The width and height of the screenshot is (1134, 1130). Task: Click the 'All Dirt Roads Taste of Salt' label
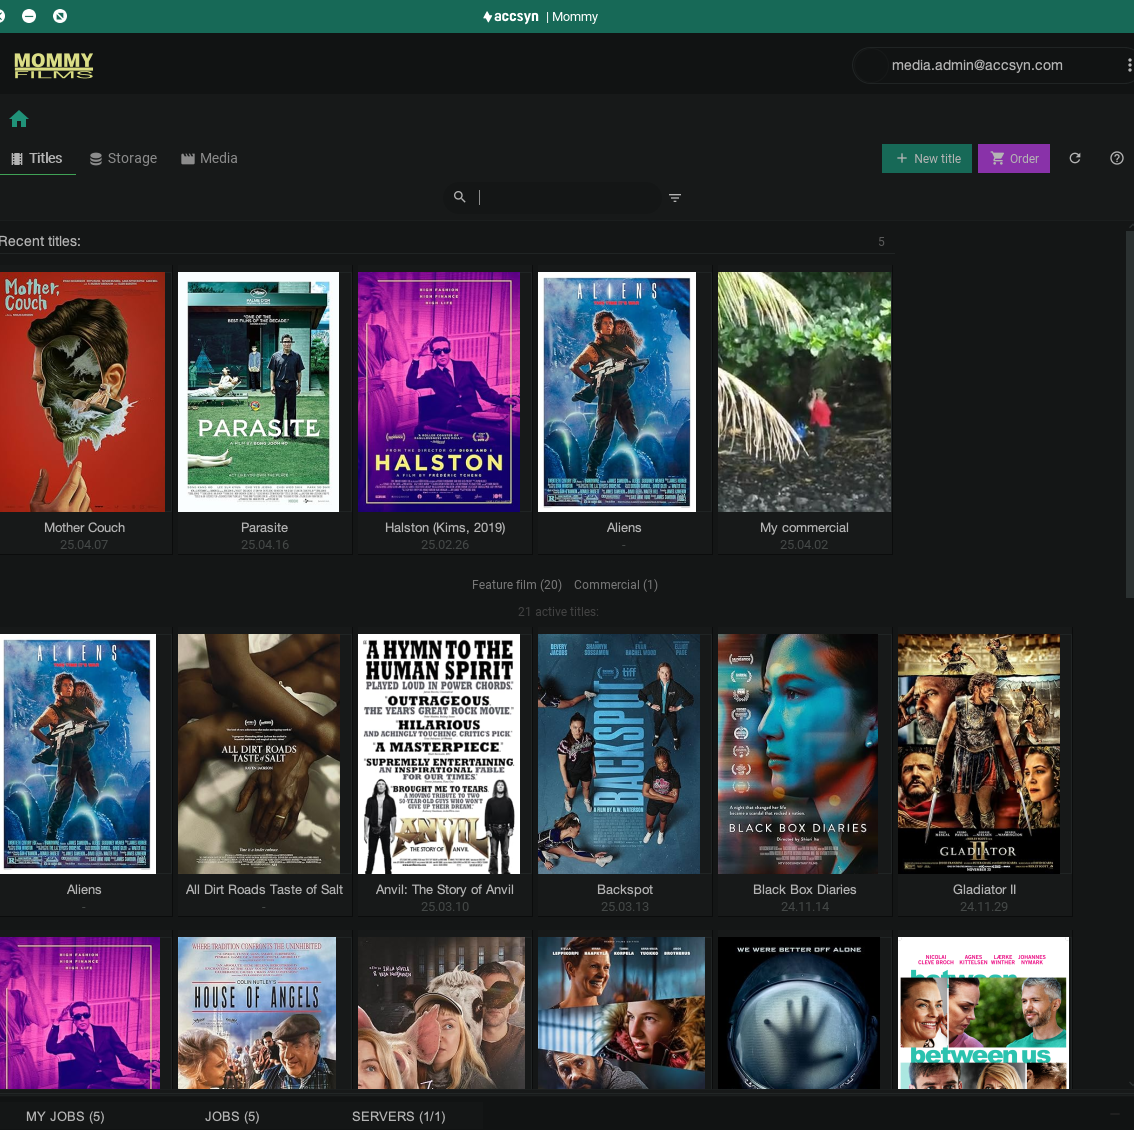(264, 889)
